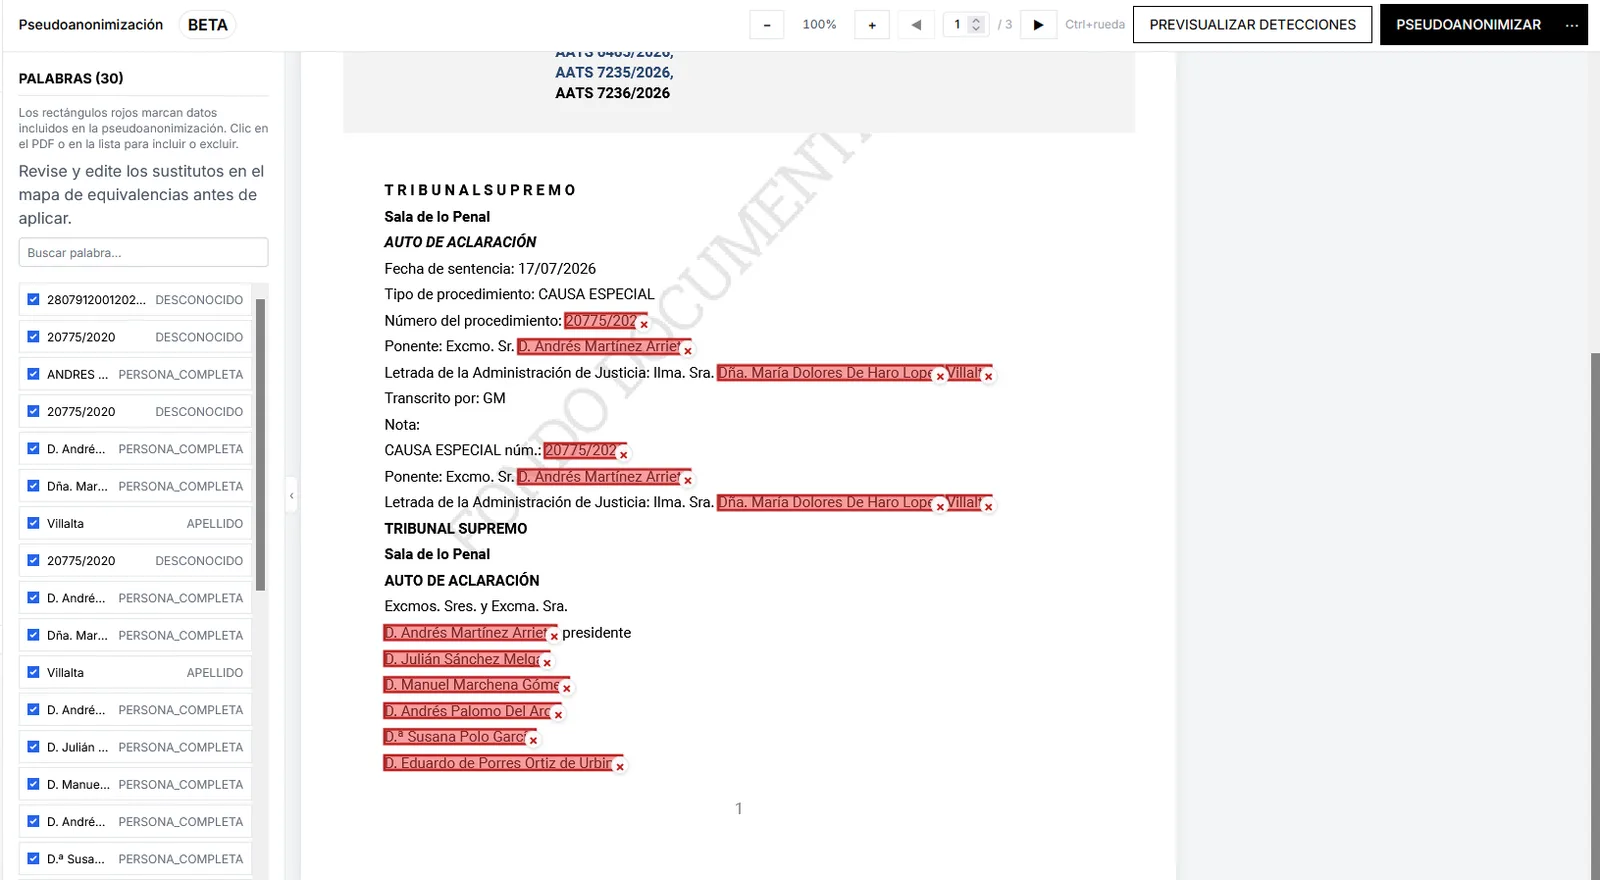Click the page number stepper arrows

(977, 25)
